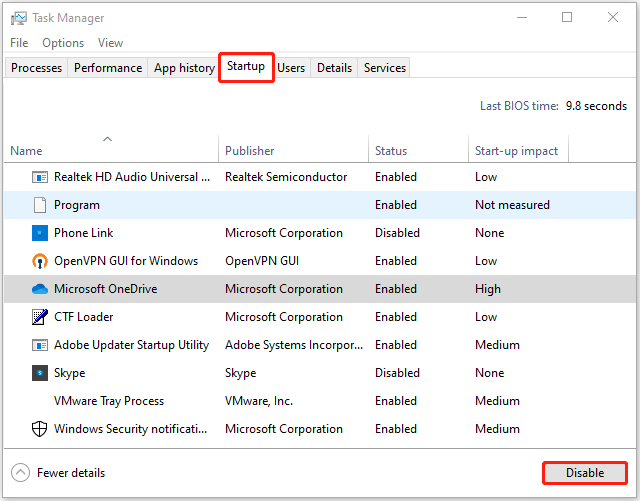Click Adobe Systems Incorporated publisher cell
Image resolution: width=640 pixels, height=501 pixels.
[x=293, y=345]
